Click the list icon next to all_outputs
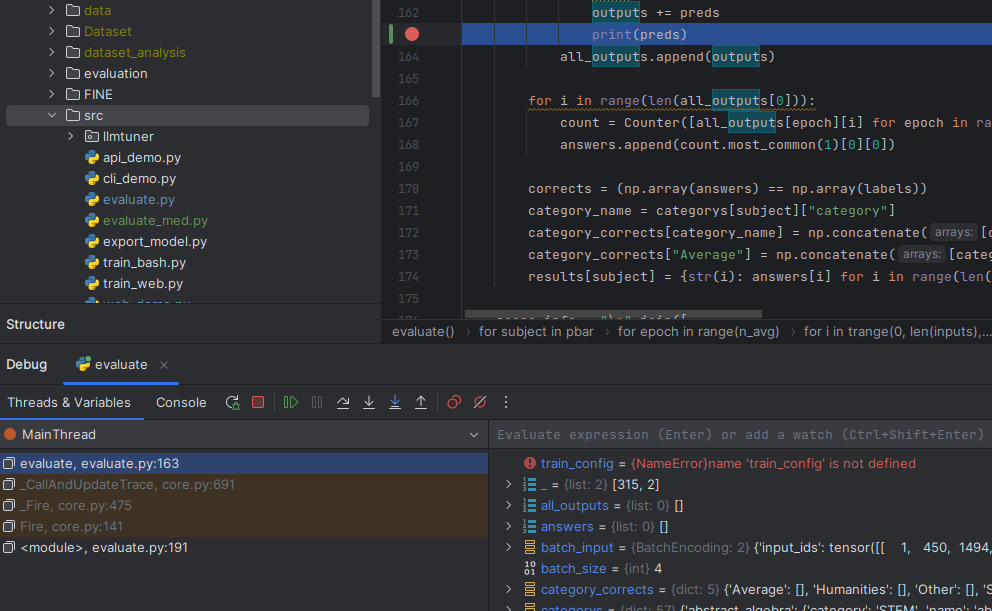992x611 pixels. pos(530,505)
